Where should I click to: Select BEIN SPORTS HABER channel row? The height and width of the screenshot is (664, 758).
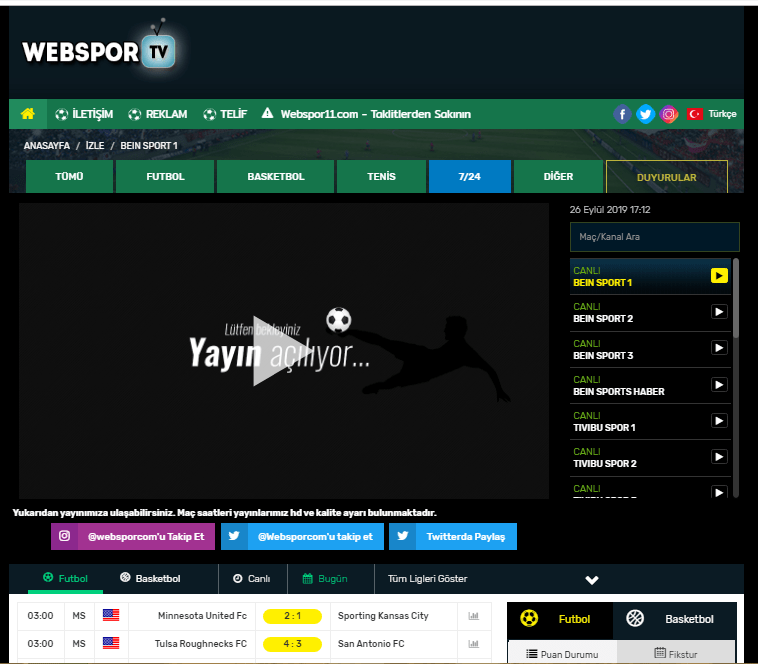[651, 386]
